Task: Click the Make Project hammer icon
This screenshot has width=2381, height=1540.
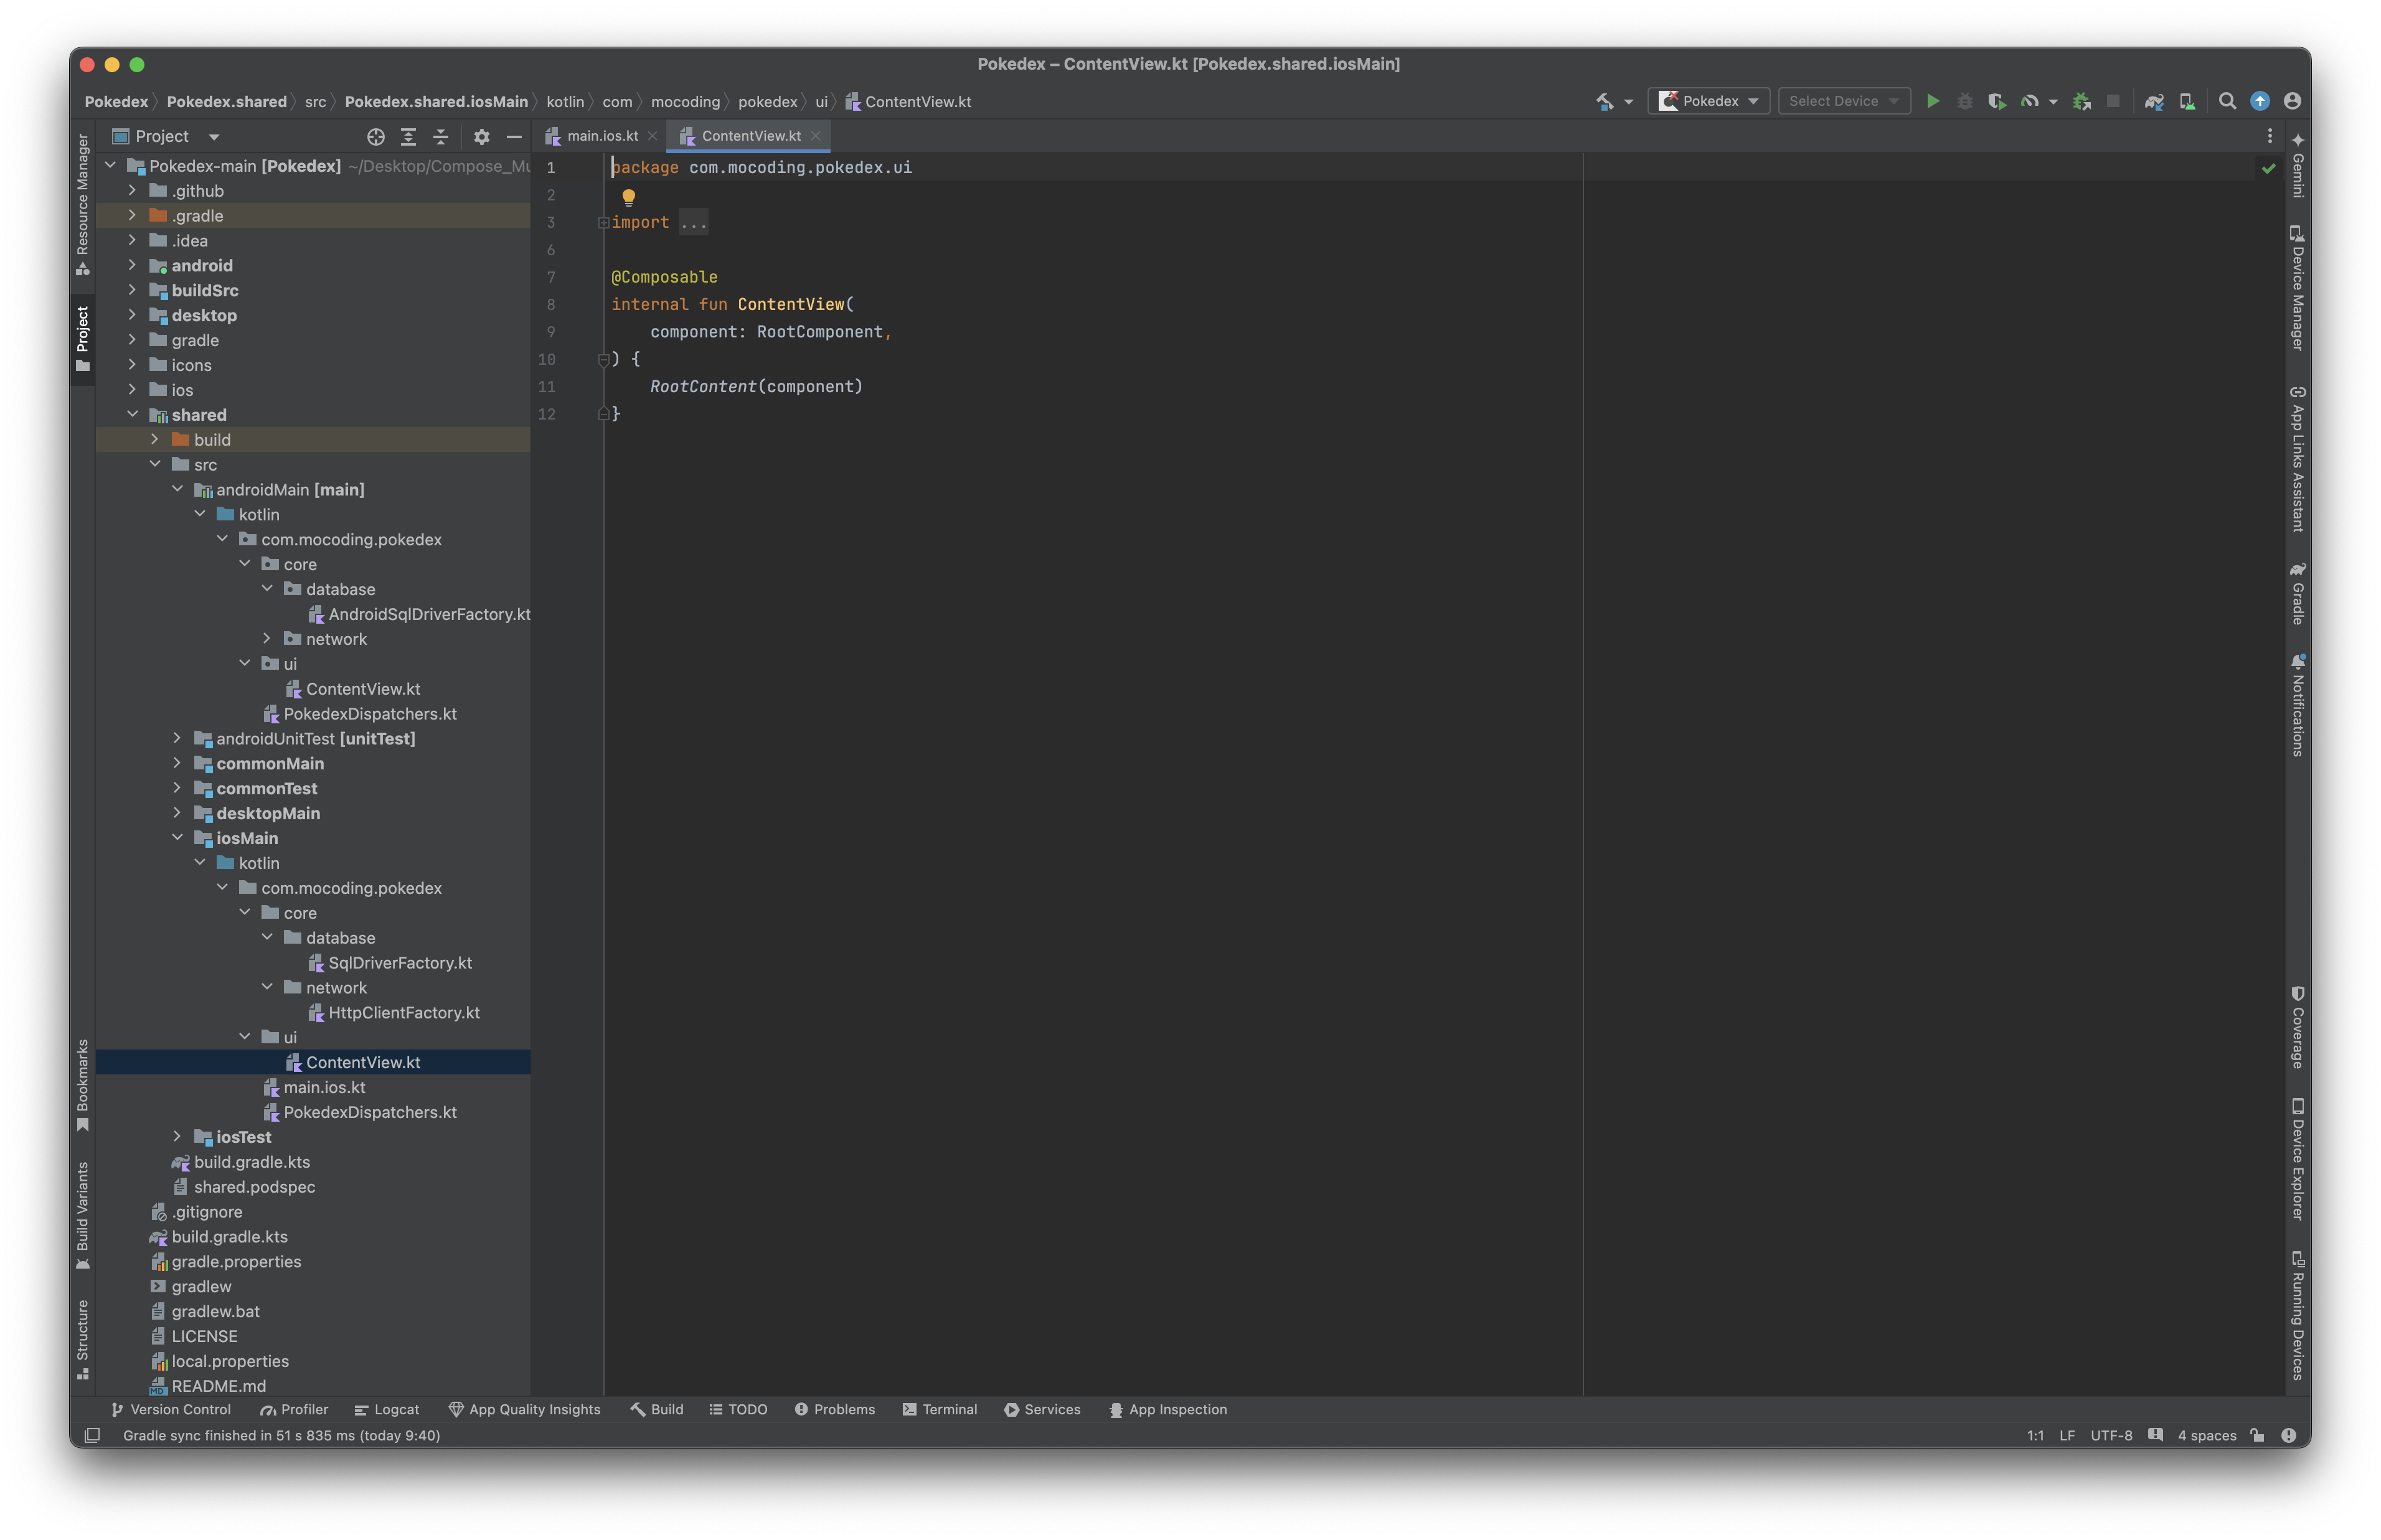Action: 1604,101
